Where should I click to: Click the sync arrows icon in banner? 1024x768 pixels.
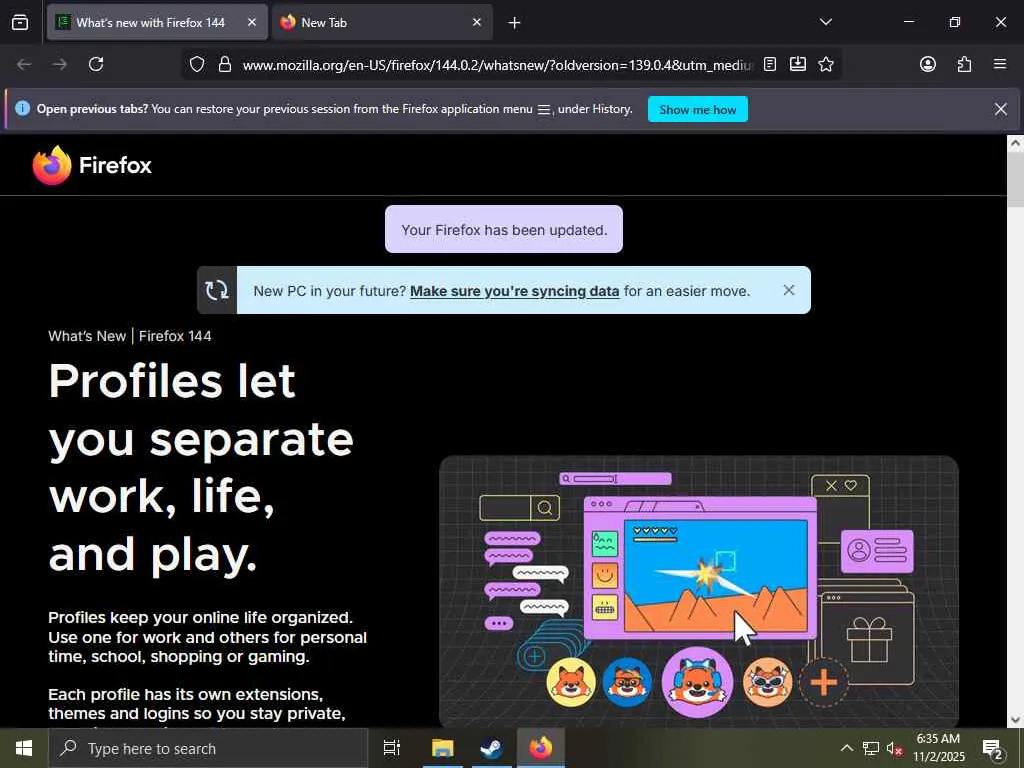point(217,290)
